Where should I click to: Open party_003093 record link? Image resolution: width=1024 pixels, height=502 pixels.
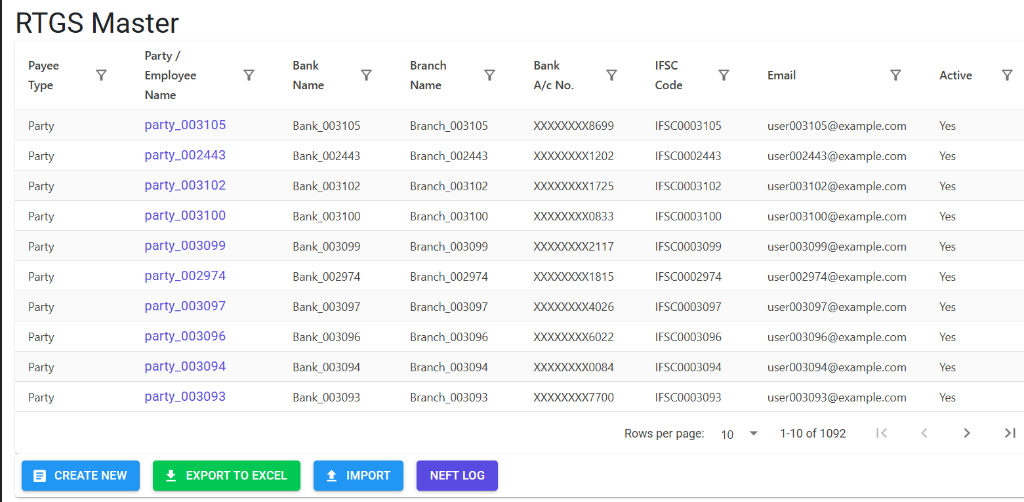coord(185,396)
